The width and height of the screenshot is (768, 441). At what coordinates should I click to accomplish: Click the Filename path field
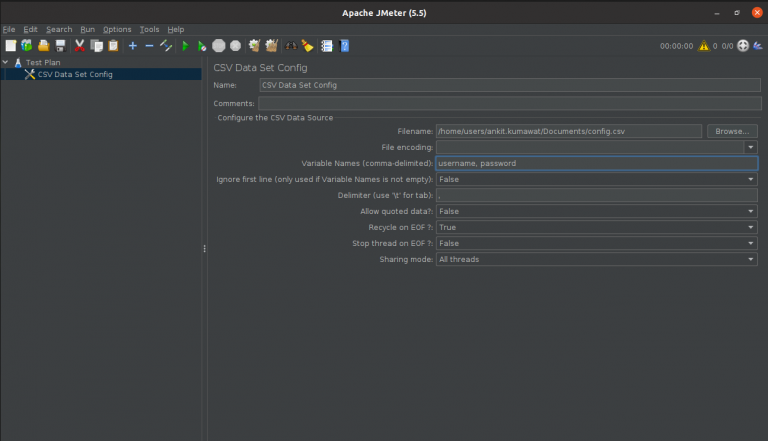[x=569, y=131]
